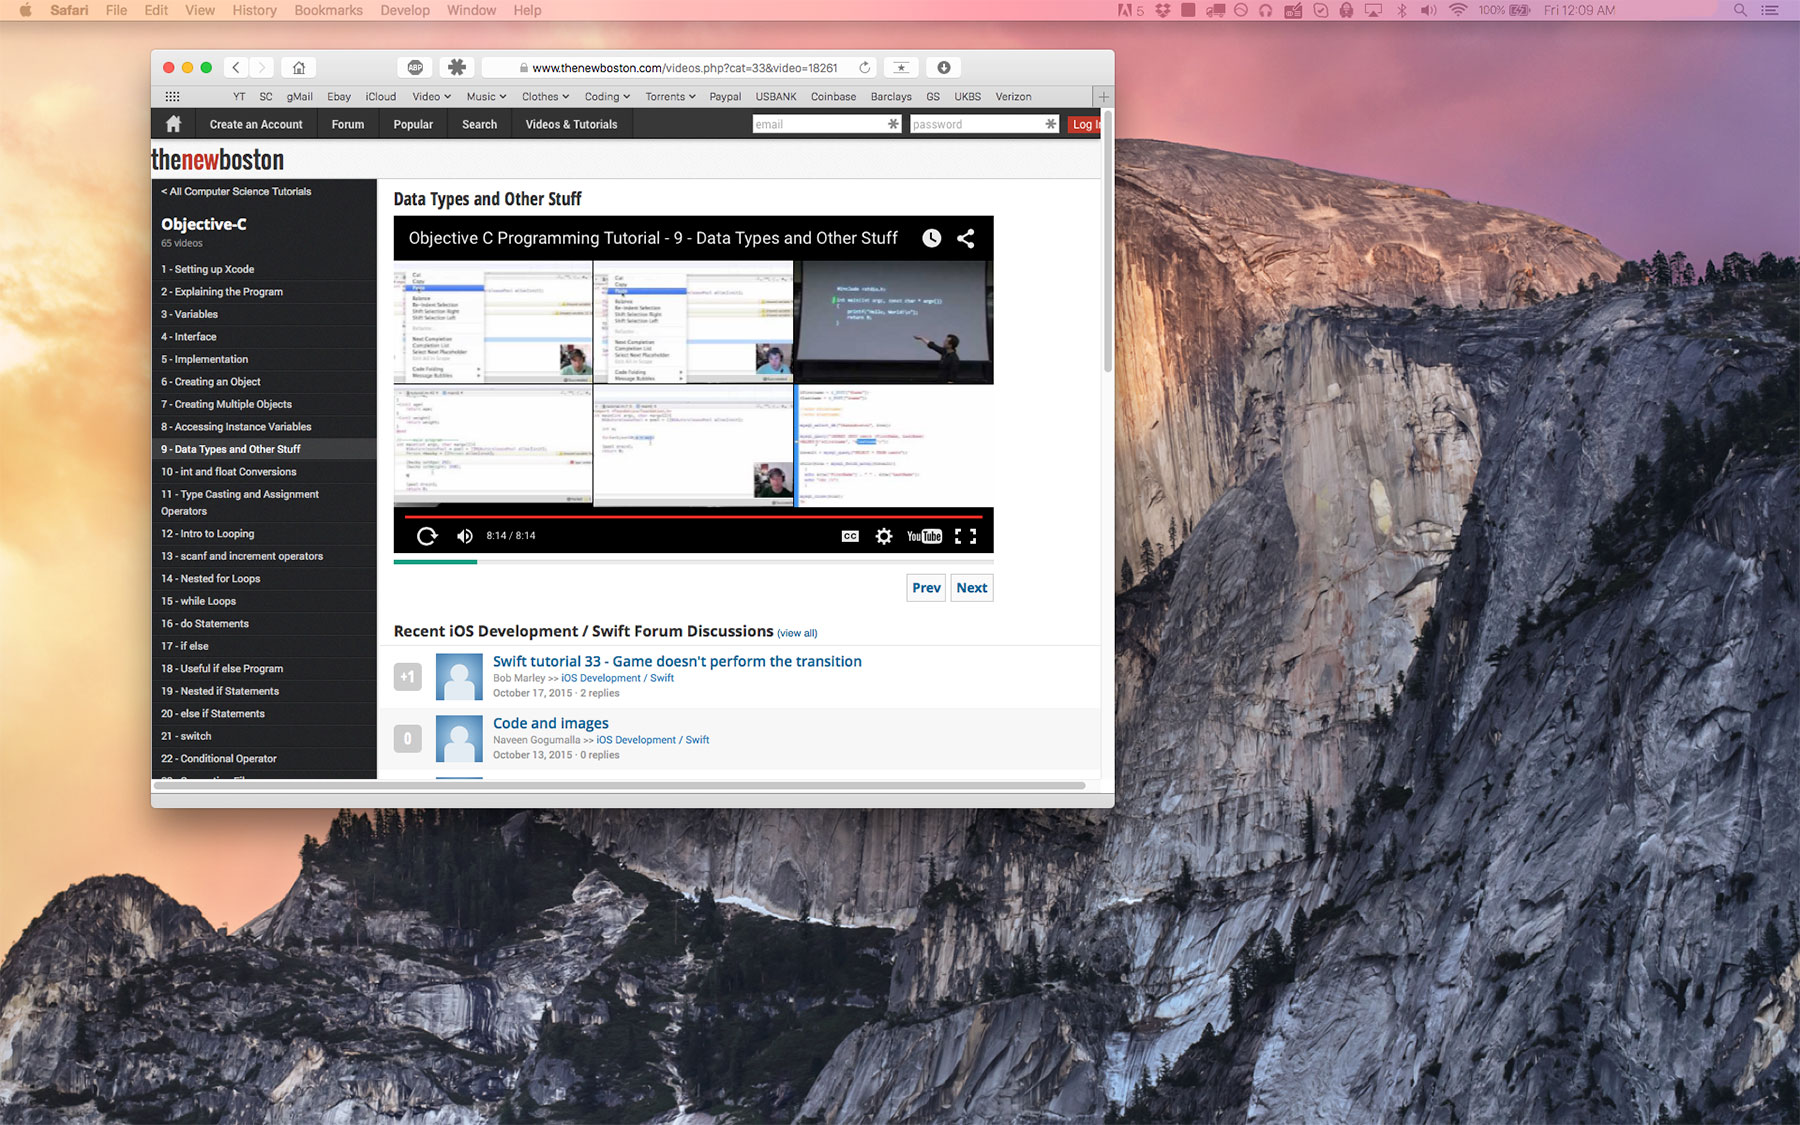Open the view all discussions link
The image size is (1800, 1125).
pyautogui.click(x=797, y=633)
